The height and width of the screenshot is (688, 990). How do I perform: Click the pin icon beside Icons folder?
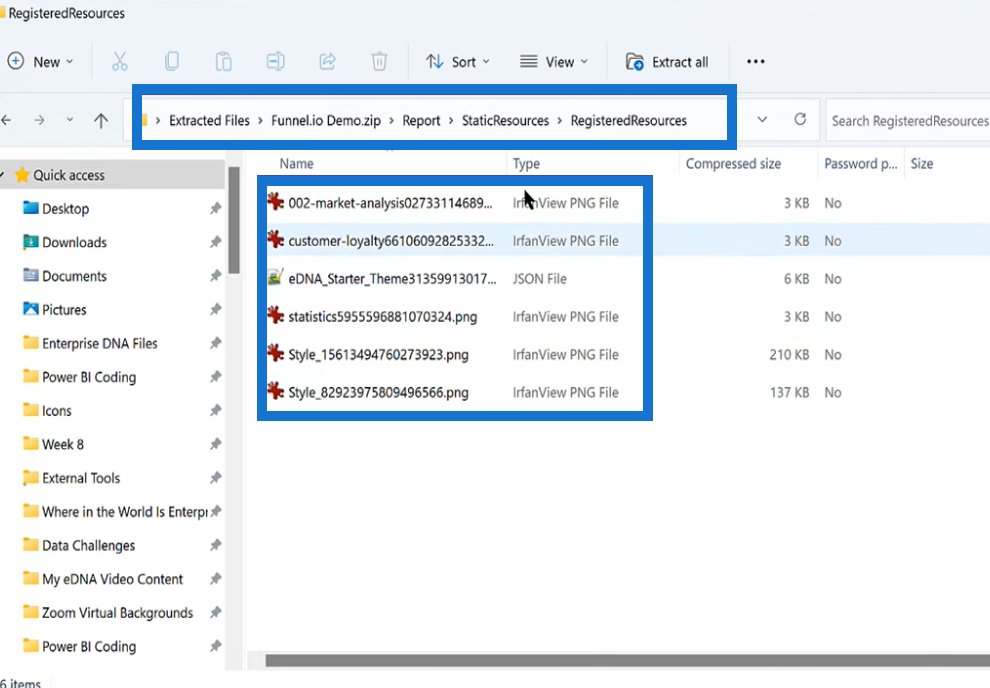click(x=215, y=410)
